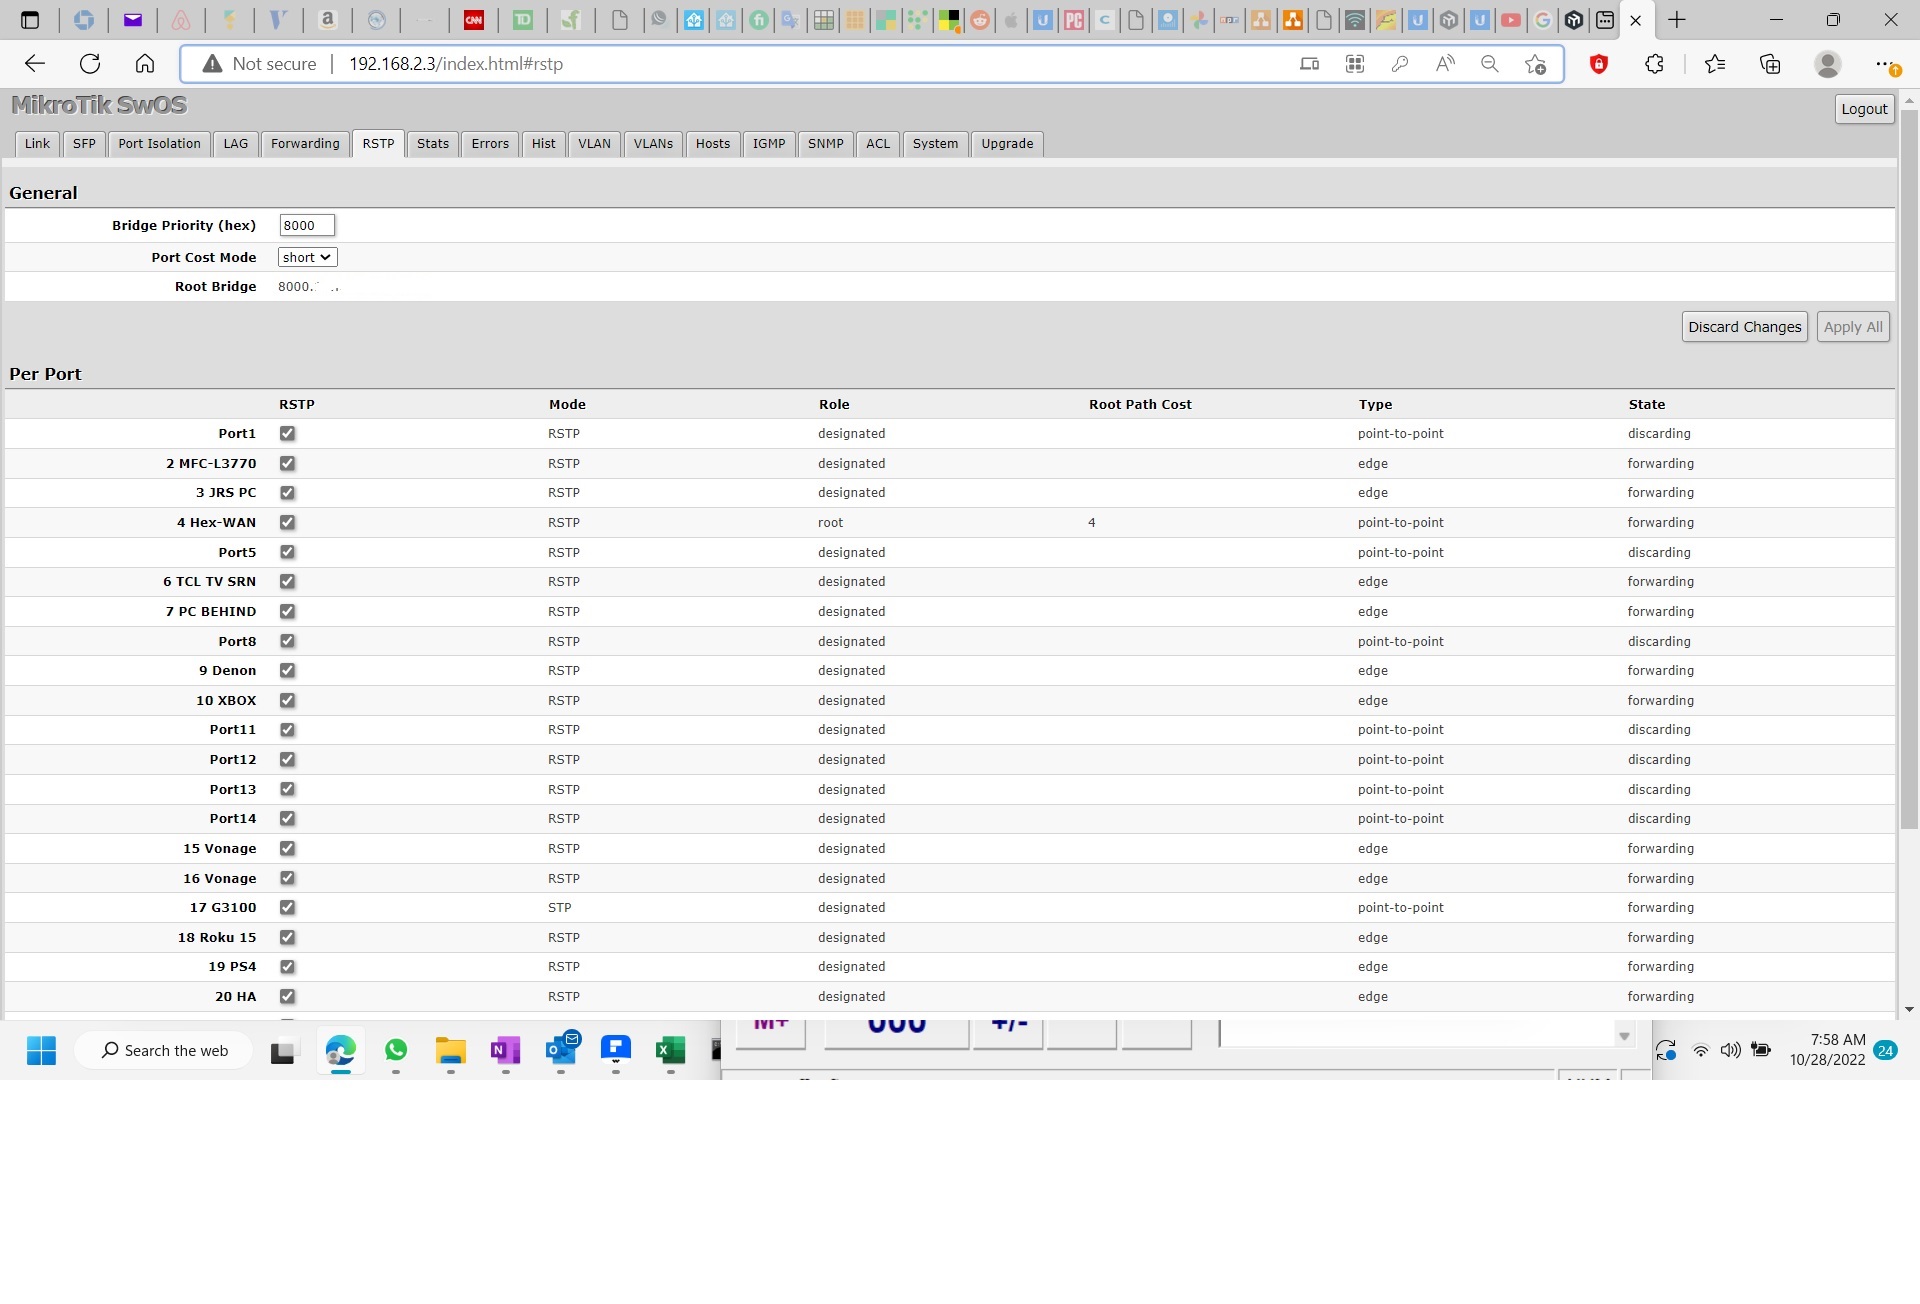This screenshot has height=1304, width=1920.
Task: Open the Home Assistant bookmark
Action: [694, 20]
